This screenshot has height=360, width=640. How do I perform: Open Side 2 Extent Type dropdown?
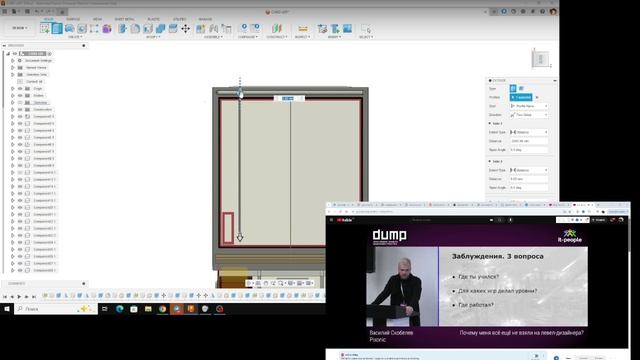coord(529,170)
